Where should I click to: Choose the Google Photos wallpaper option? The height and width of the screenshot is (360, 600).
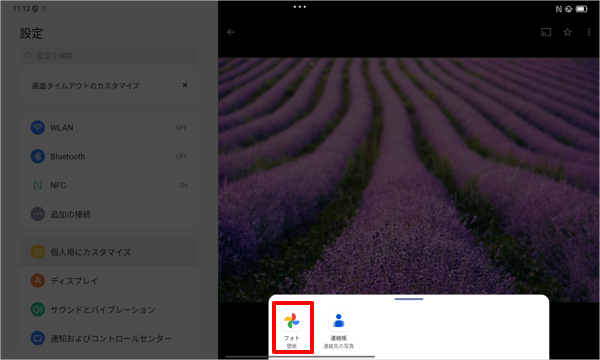pos(292,328)
